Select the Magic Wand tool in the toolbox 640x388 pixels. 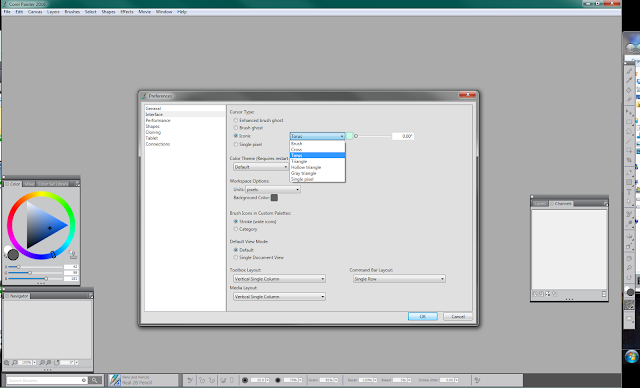[x=629, y=141]
